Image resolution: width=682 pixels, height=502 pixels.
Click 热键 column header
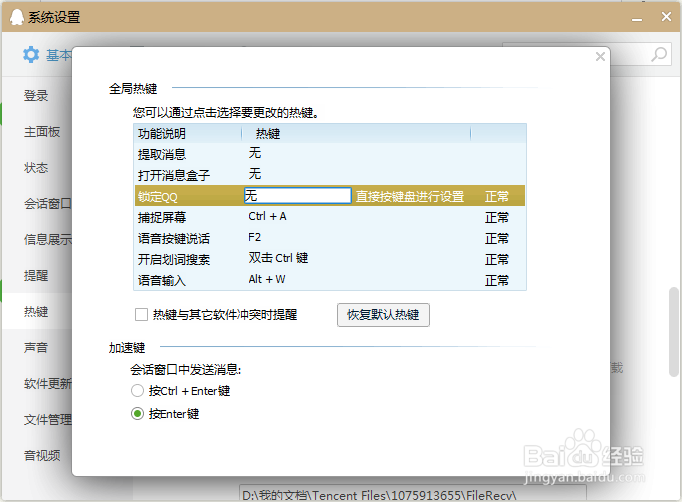tap(268, 134)
